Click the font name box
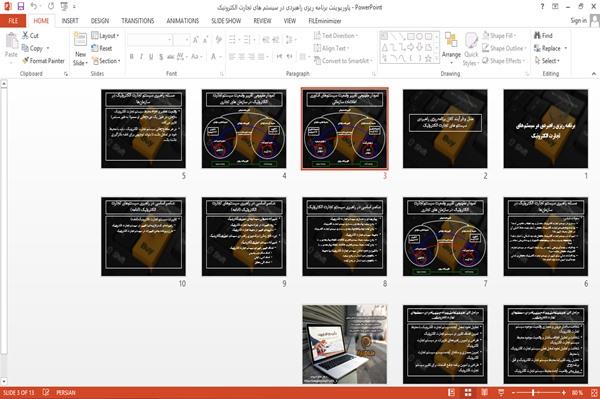This screenshot has height=399, width=600. click(149, 40)
